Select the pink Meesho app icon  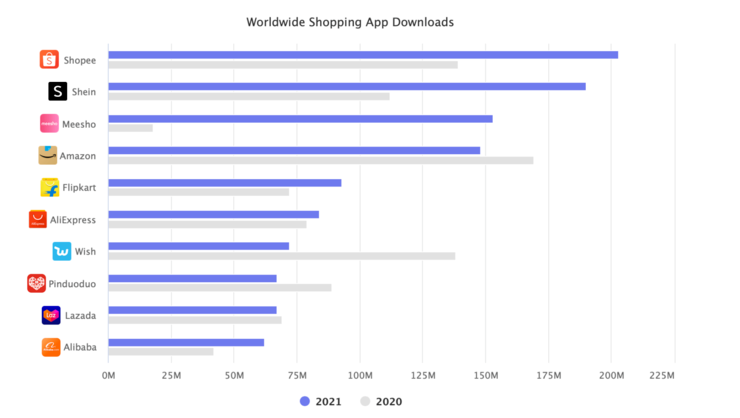[49, 124]
